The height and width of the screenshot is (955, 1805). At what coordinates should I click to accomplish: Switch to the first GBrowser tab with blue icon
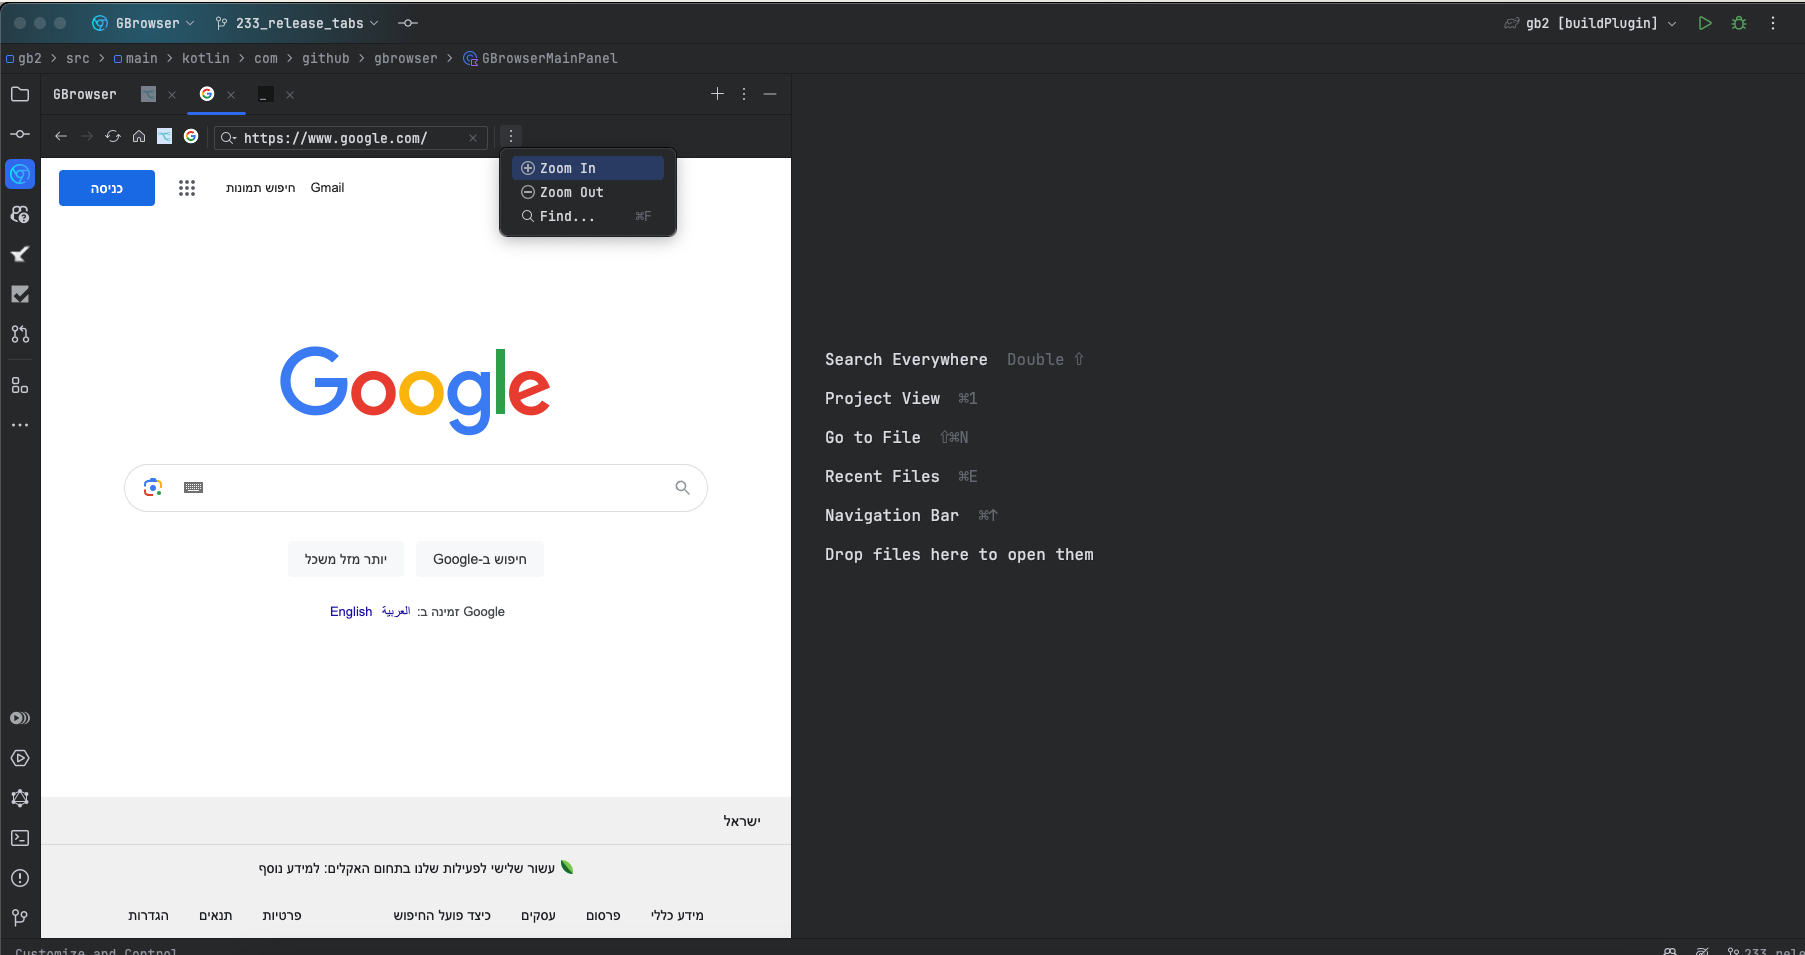[148, 94]
